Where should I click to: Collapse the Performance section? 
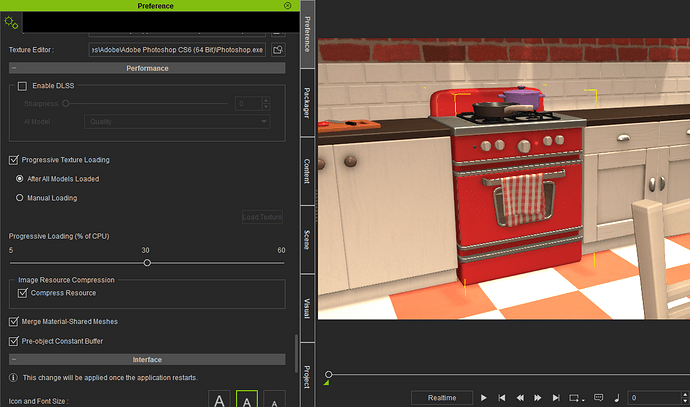coord(14,68)
